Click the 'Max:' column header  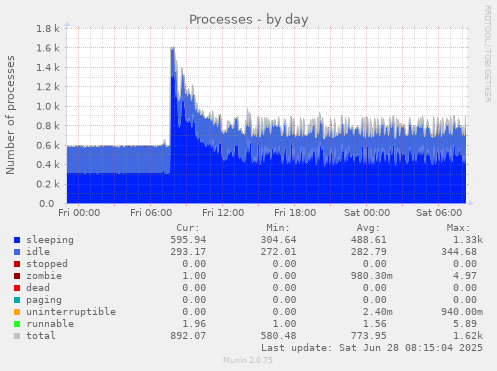[x=458, y=228]
